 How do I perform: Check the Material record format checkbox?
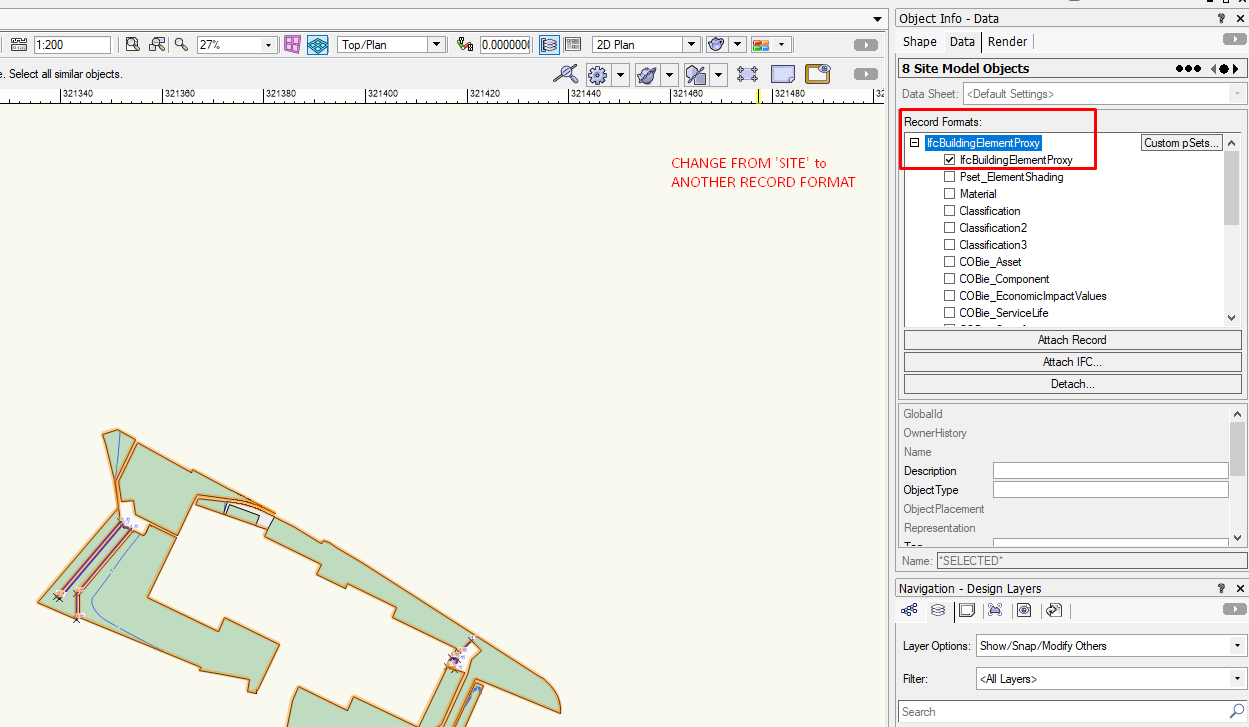click(949, 193)
